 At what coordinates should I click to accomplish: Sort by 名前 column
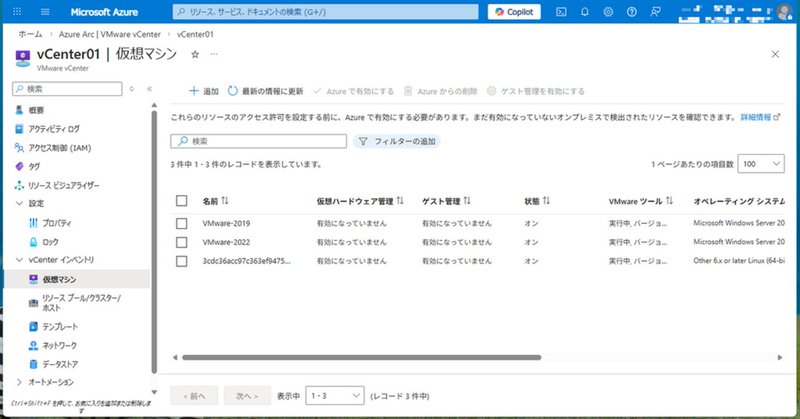(215, 201)
